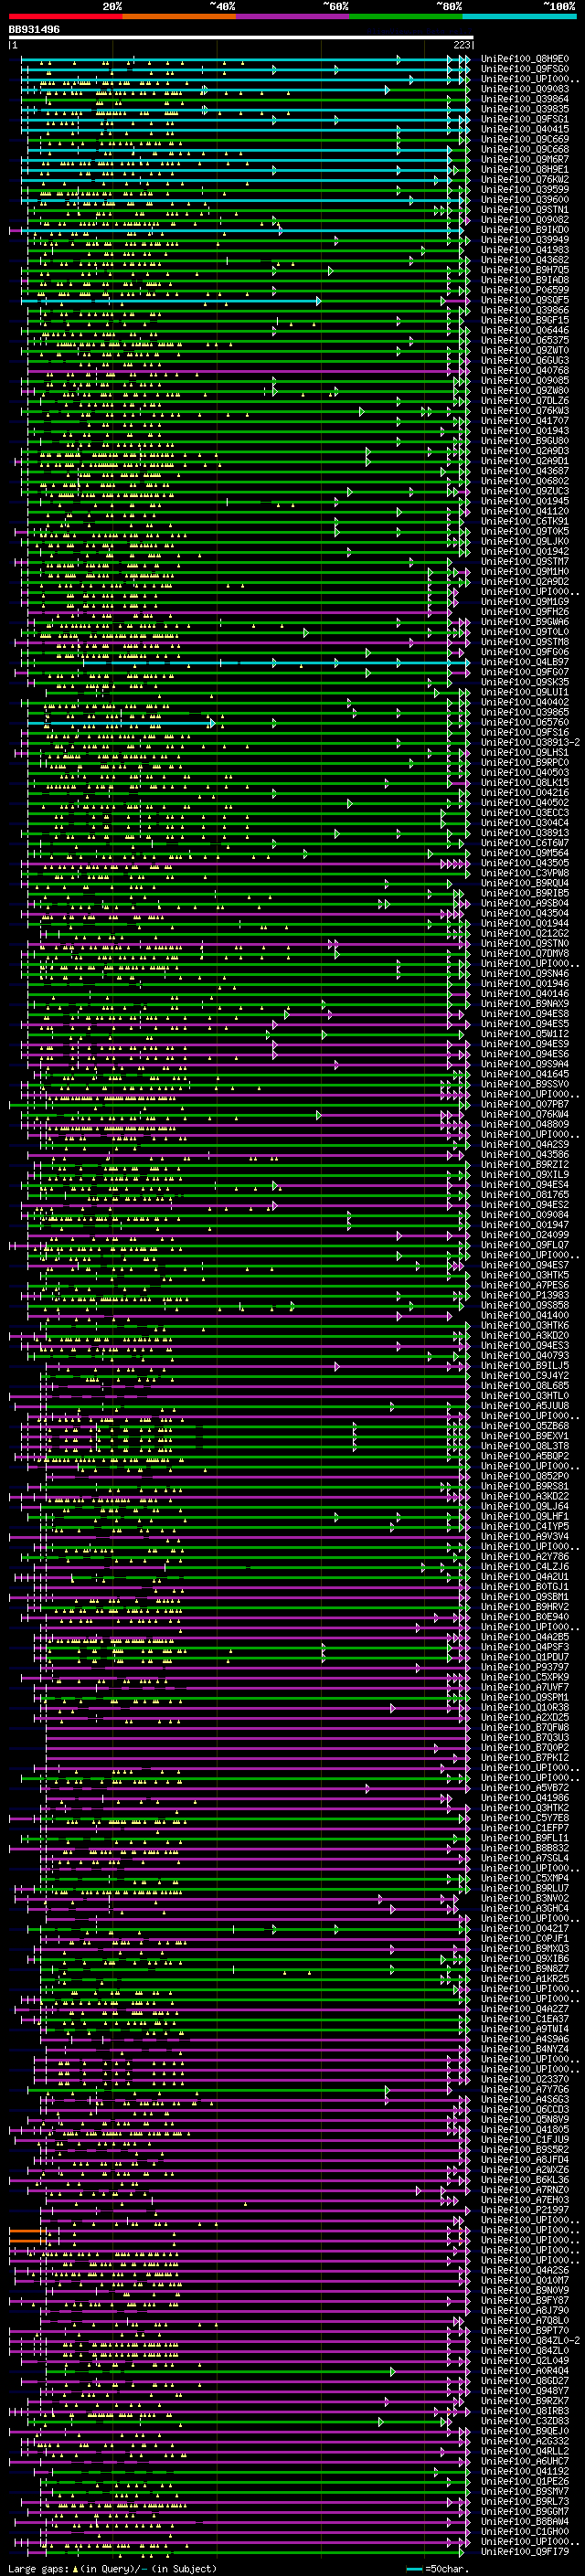Click the green ~80% identity color bar

[406, 16]
